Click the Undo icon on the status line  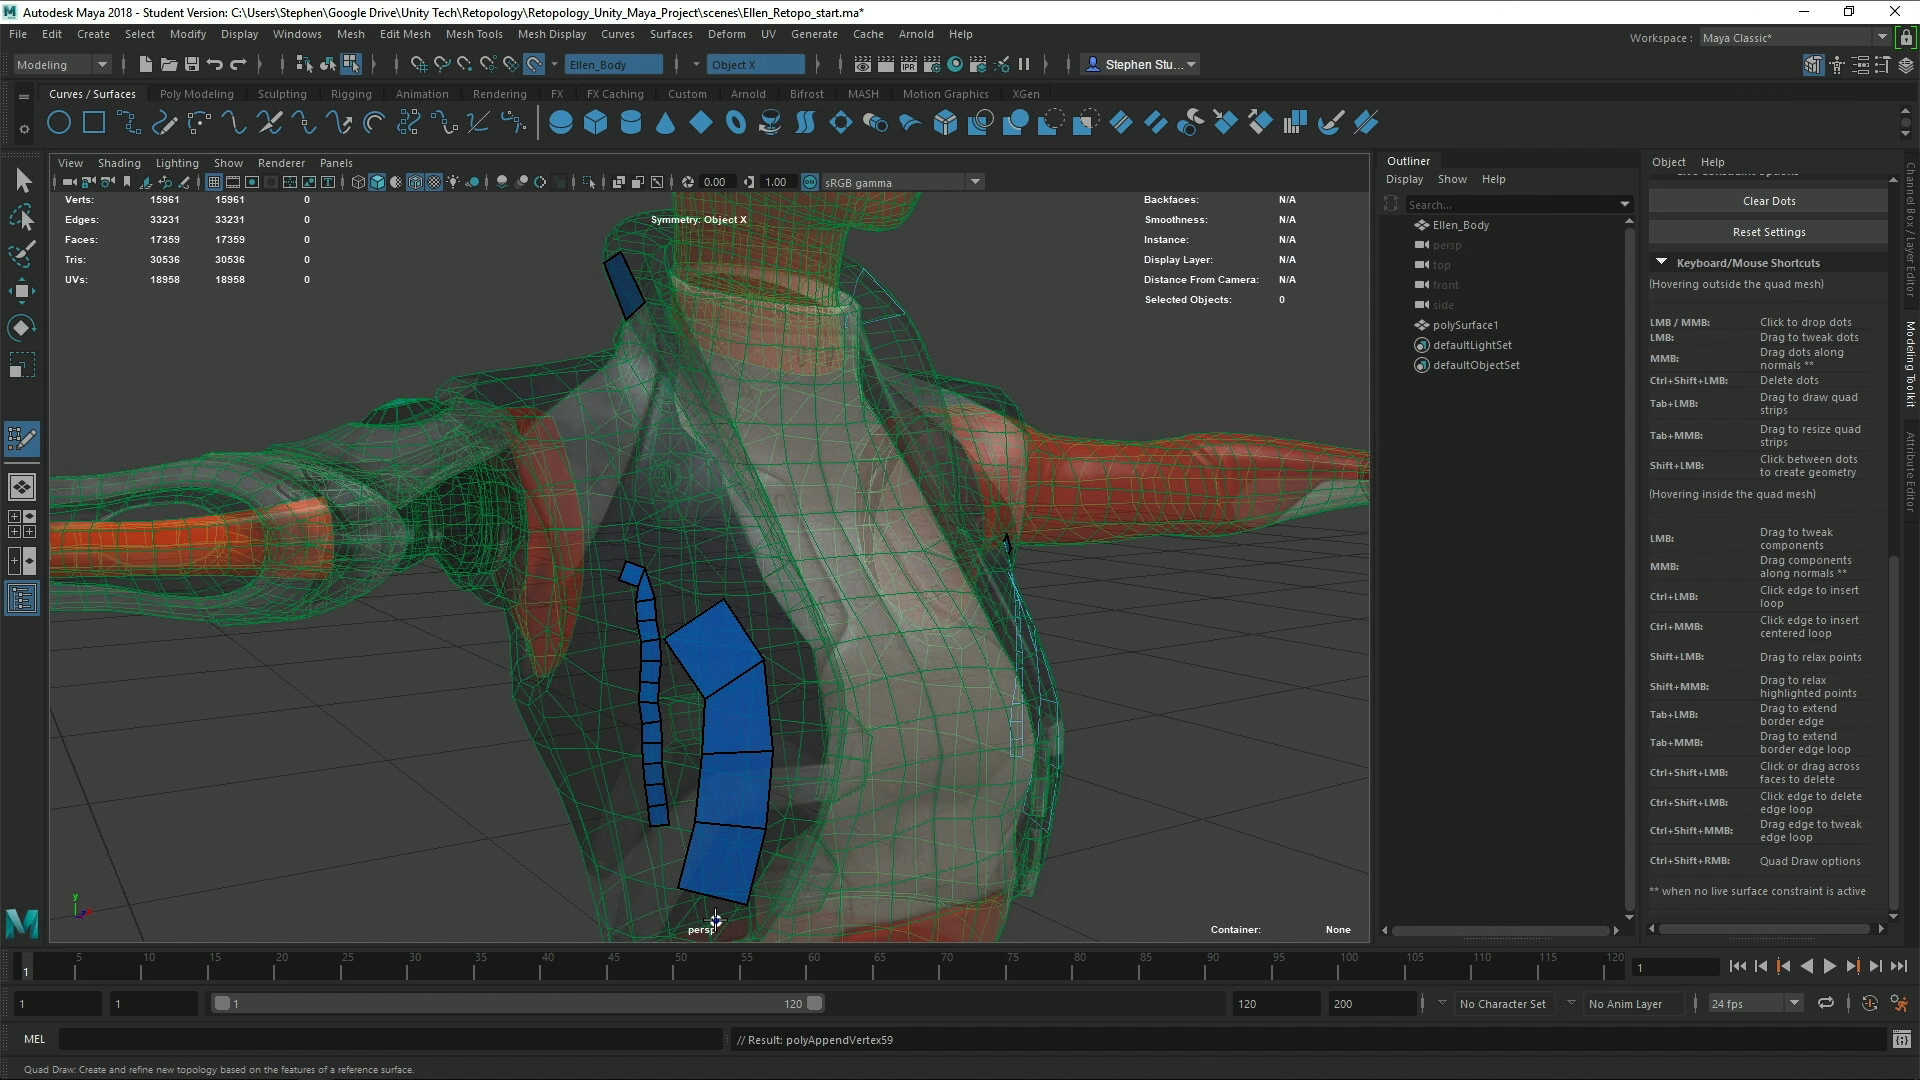214,64
